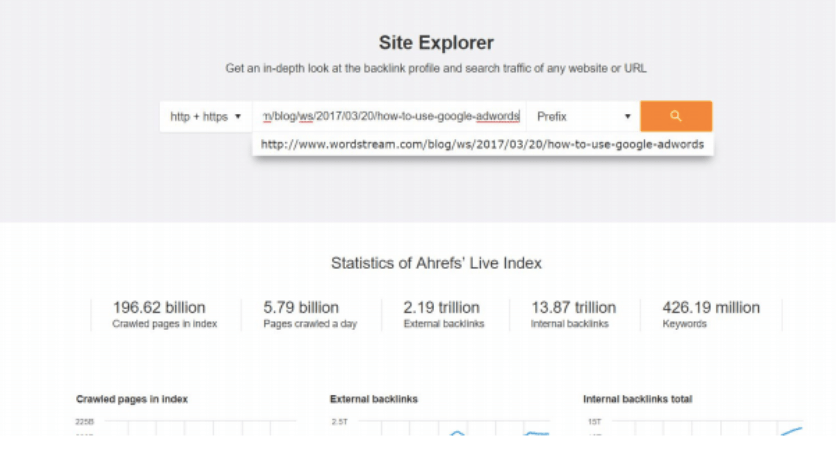Open the "http + https" protocol dropdown

206,117
